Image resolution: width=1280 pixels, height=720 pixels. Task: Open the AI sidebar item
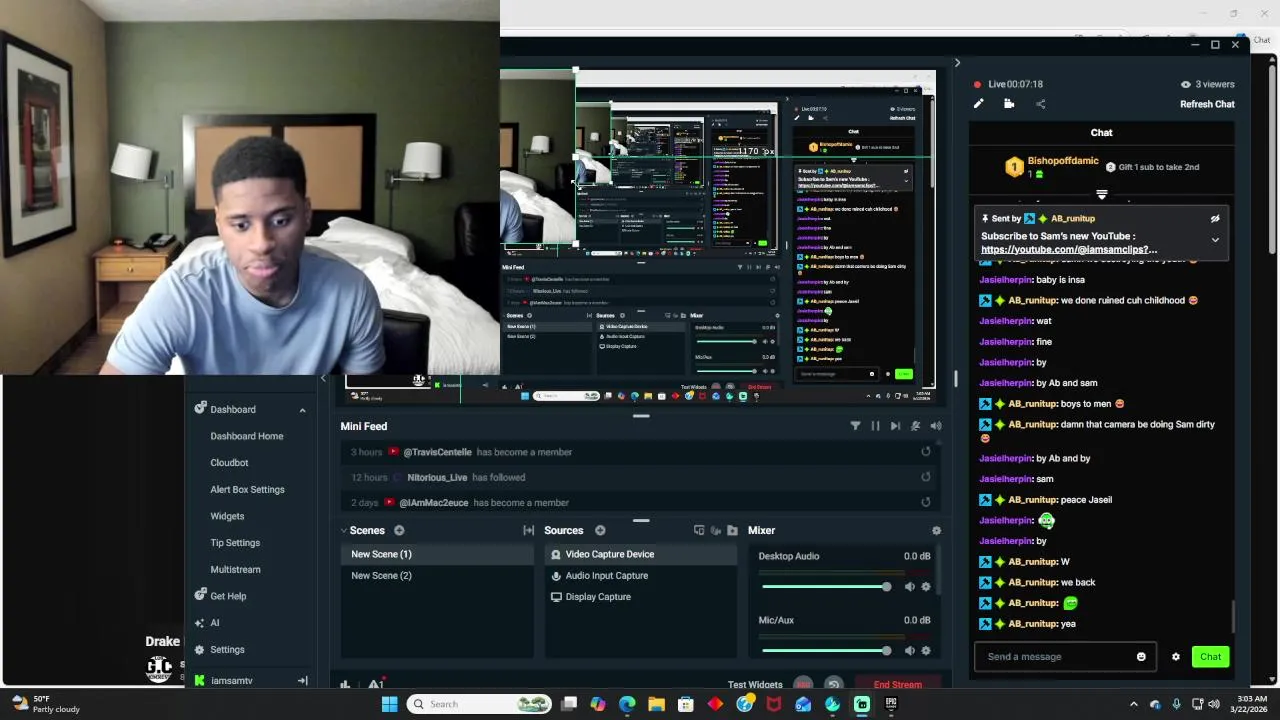207,623
